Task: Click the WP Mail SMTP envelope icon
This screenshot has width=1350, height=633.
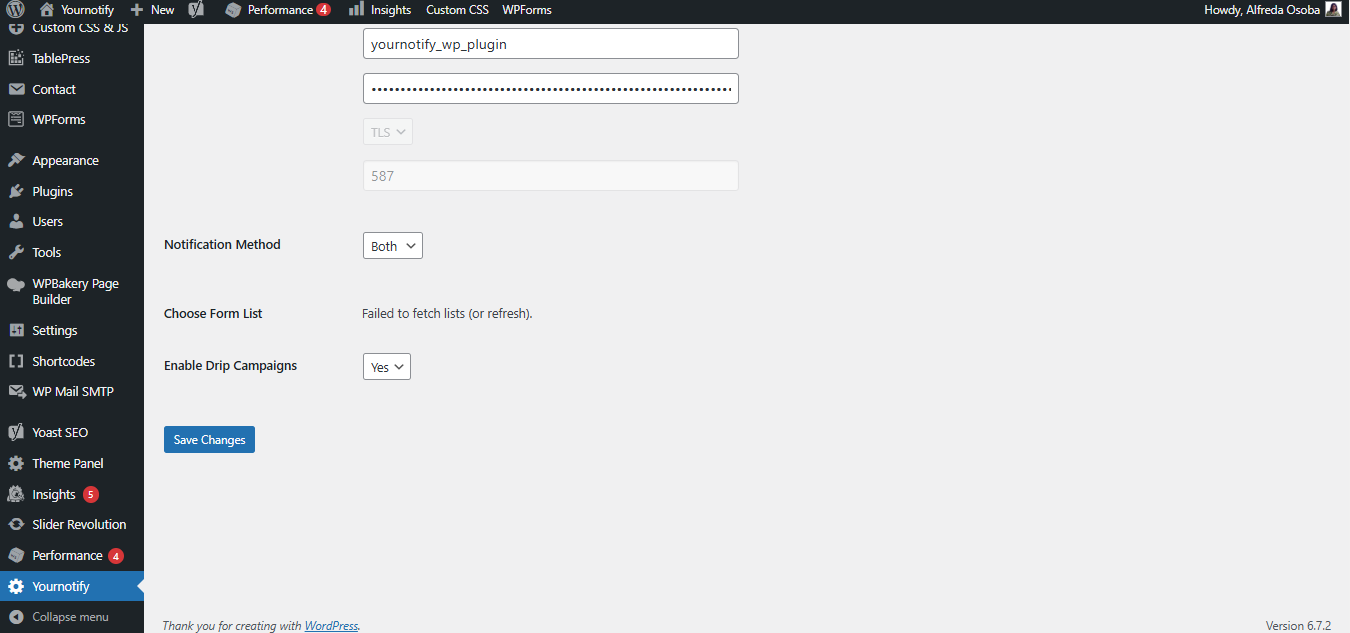Action: [x=16, y=391]
